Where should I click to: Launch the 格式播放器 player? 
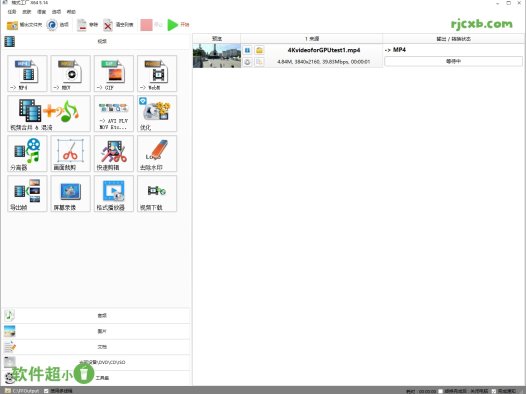click(x=114, y=193)
